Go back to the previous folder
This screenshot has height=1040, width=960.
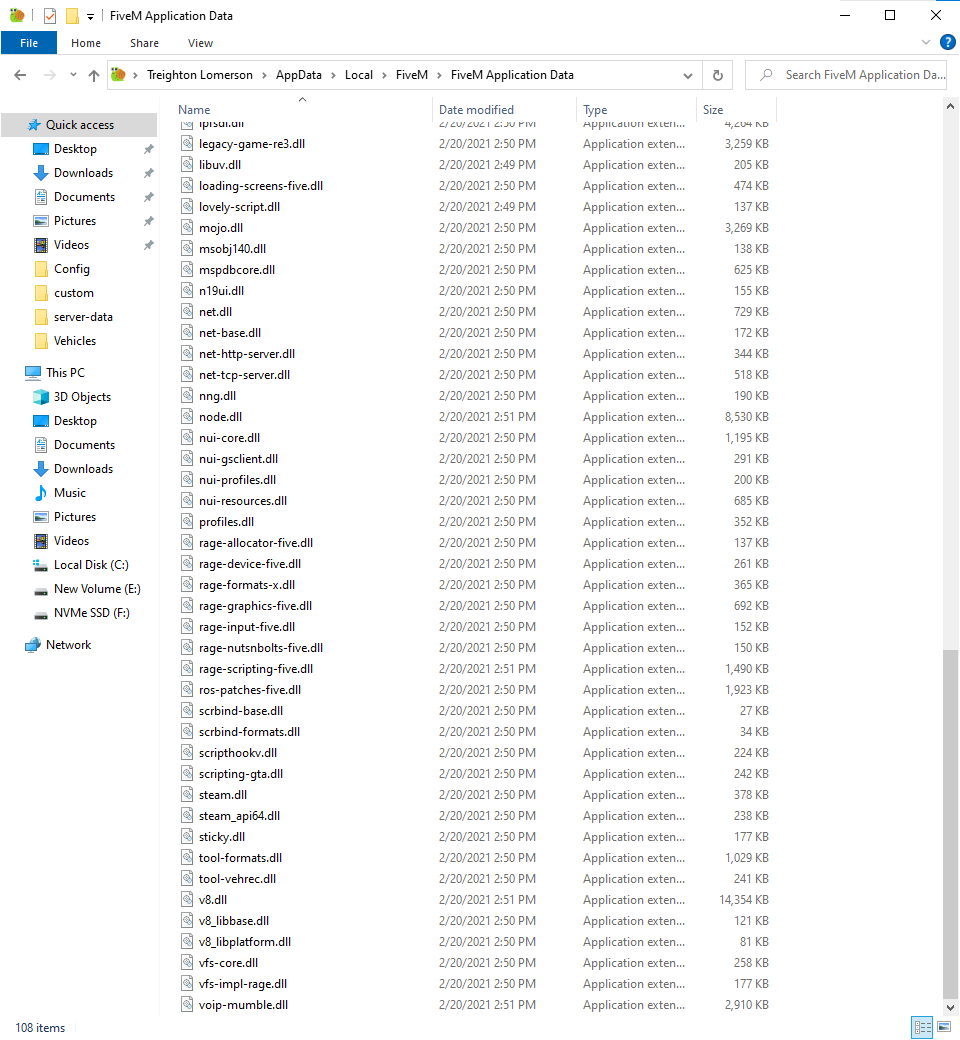click(20, 75)
